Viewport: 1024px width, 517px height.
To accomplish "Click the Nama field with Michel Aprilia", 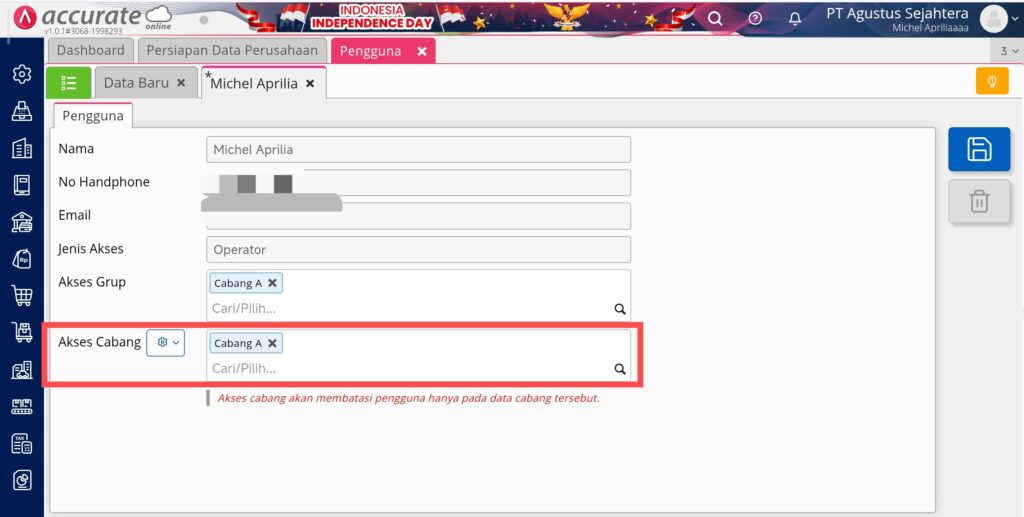I will pos(419,149).
